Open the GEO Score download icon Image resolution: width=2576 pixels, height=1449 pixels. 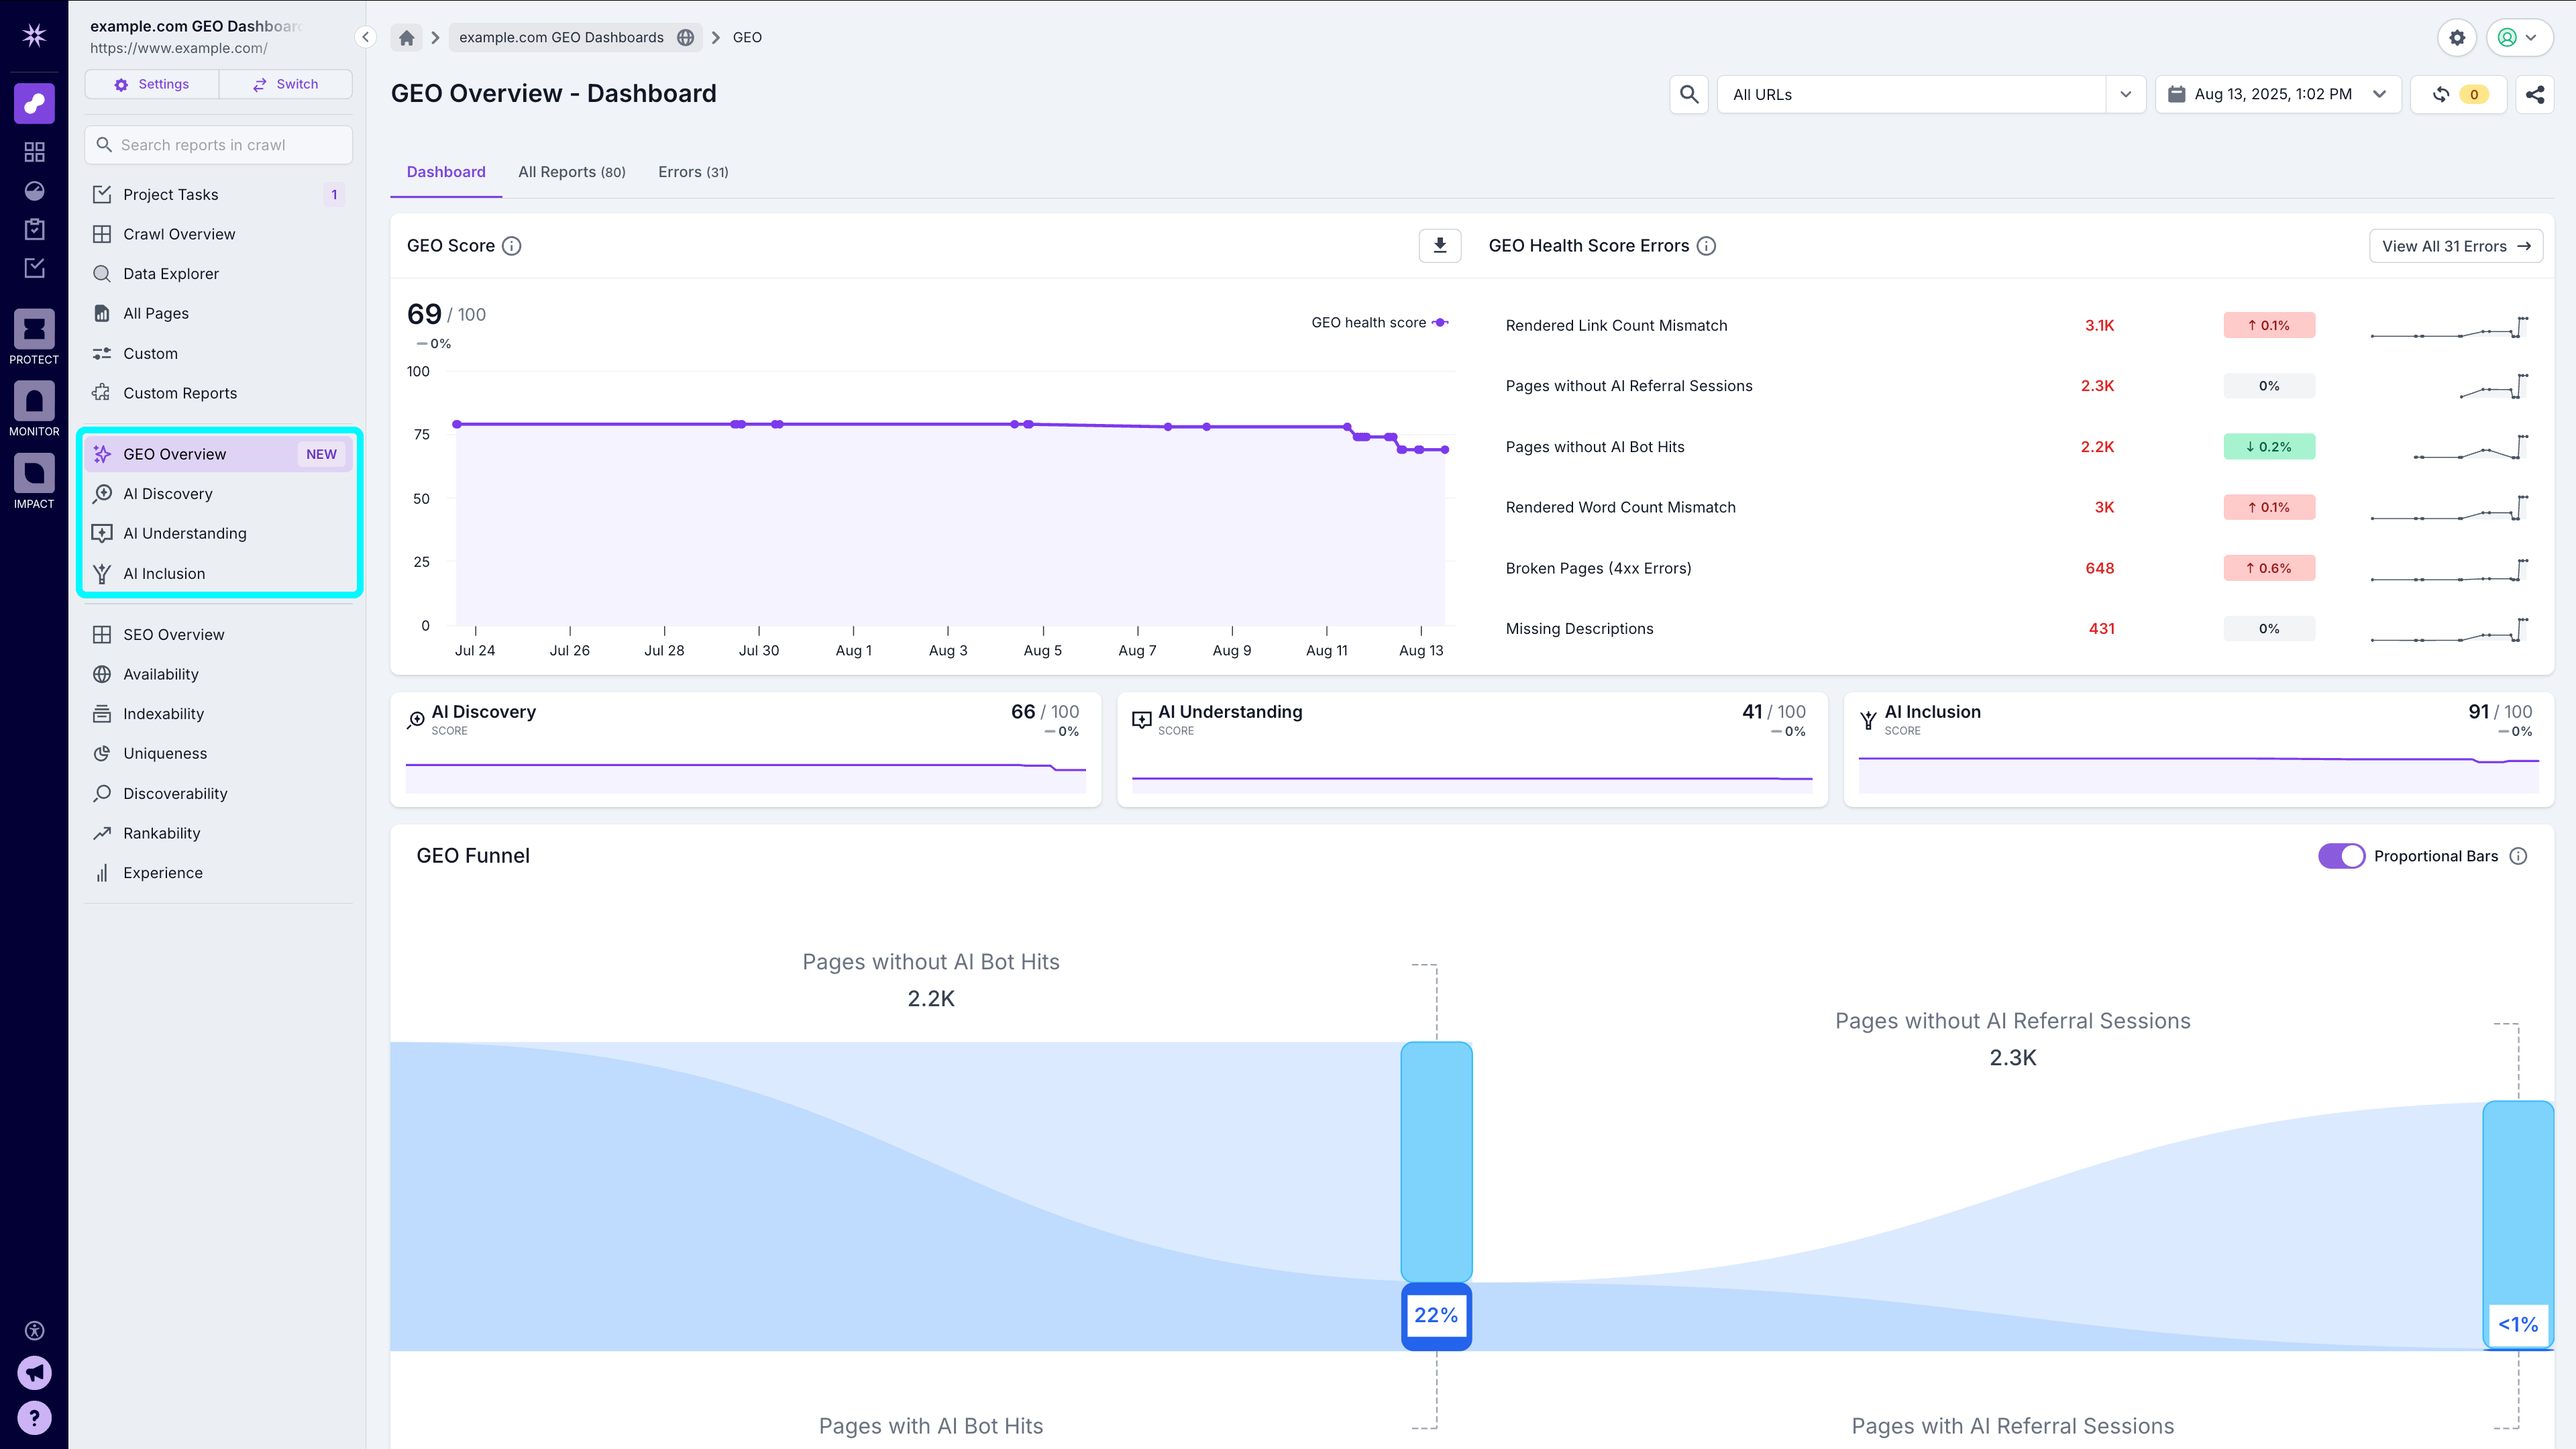(x=1439, y=245)
